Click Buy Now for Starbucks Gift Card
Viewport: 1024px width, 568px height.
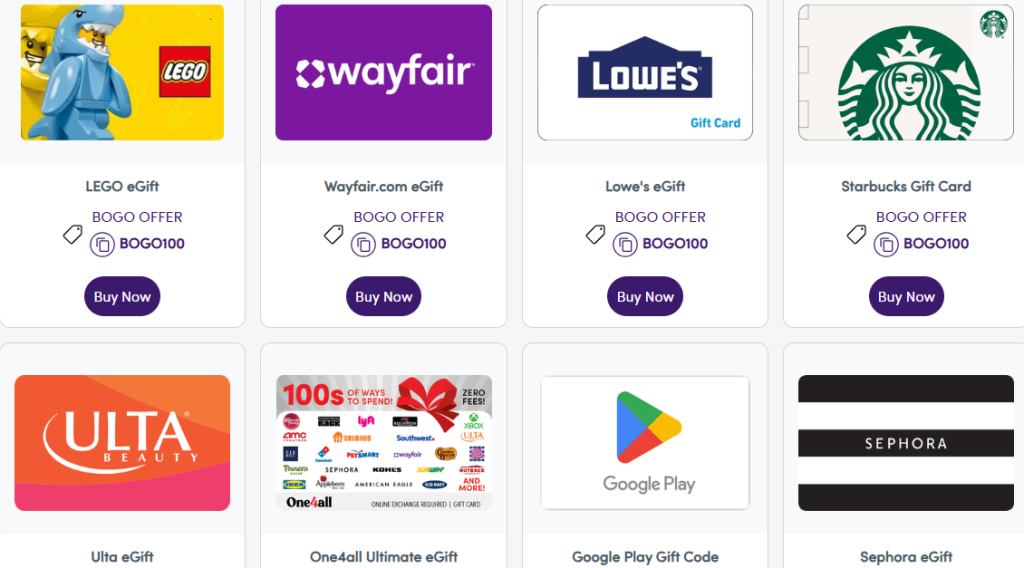[x=906, y=296]
